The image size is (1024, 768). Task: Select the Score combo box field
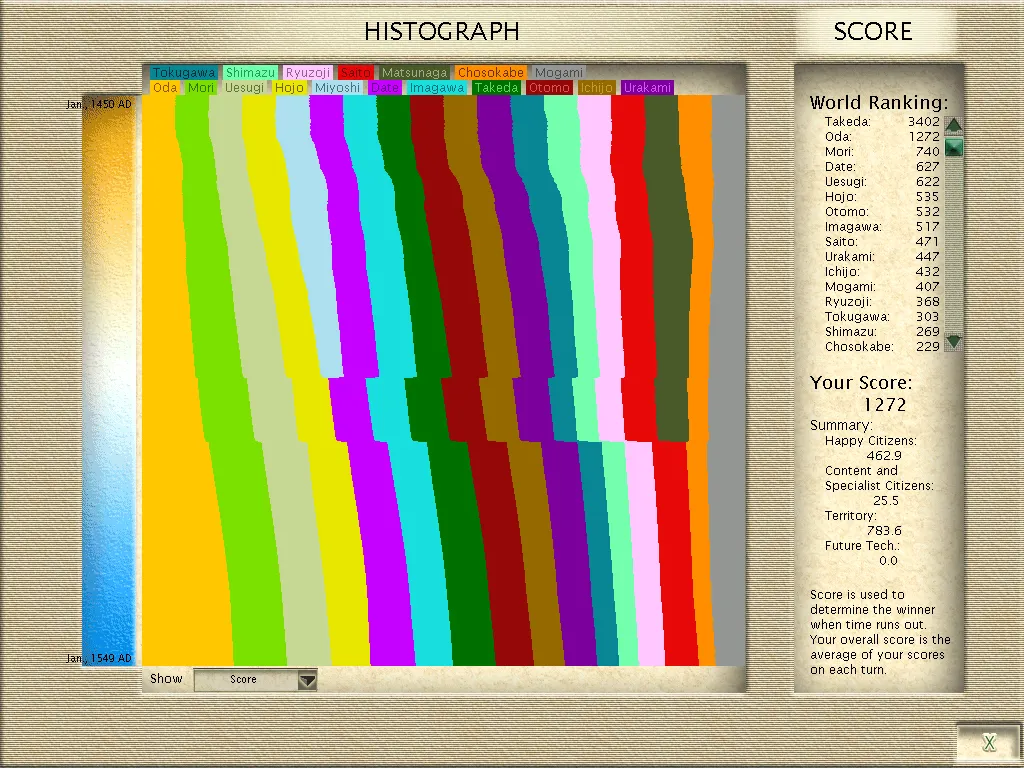click(x=255, y=680)
